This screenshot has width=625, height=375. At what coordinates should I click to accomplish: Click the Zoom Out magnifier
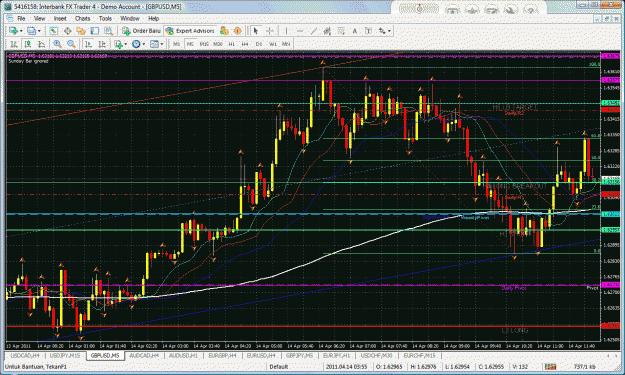[x=71, y=44]
